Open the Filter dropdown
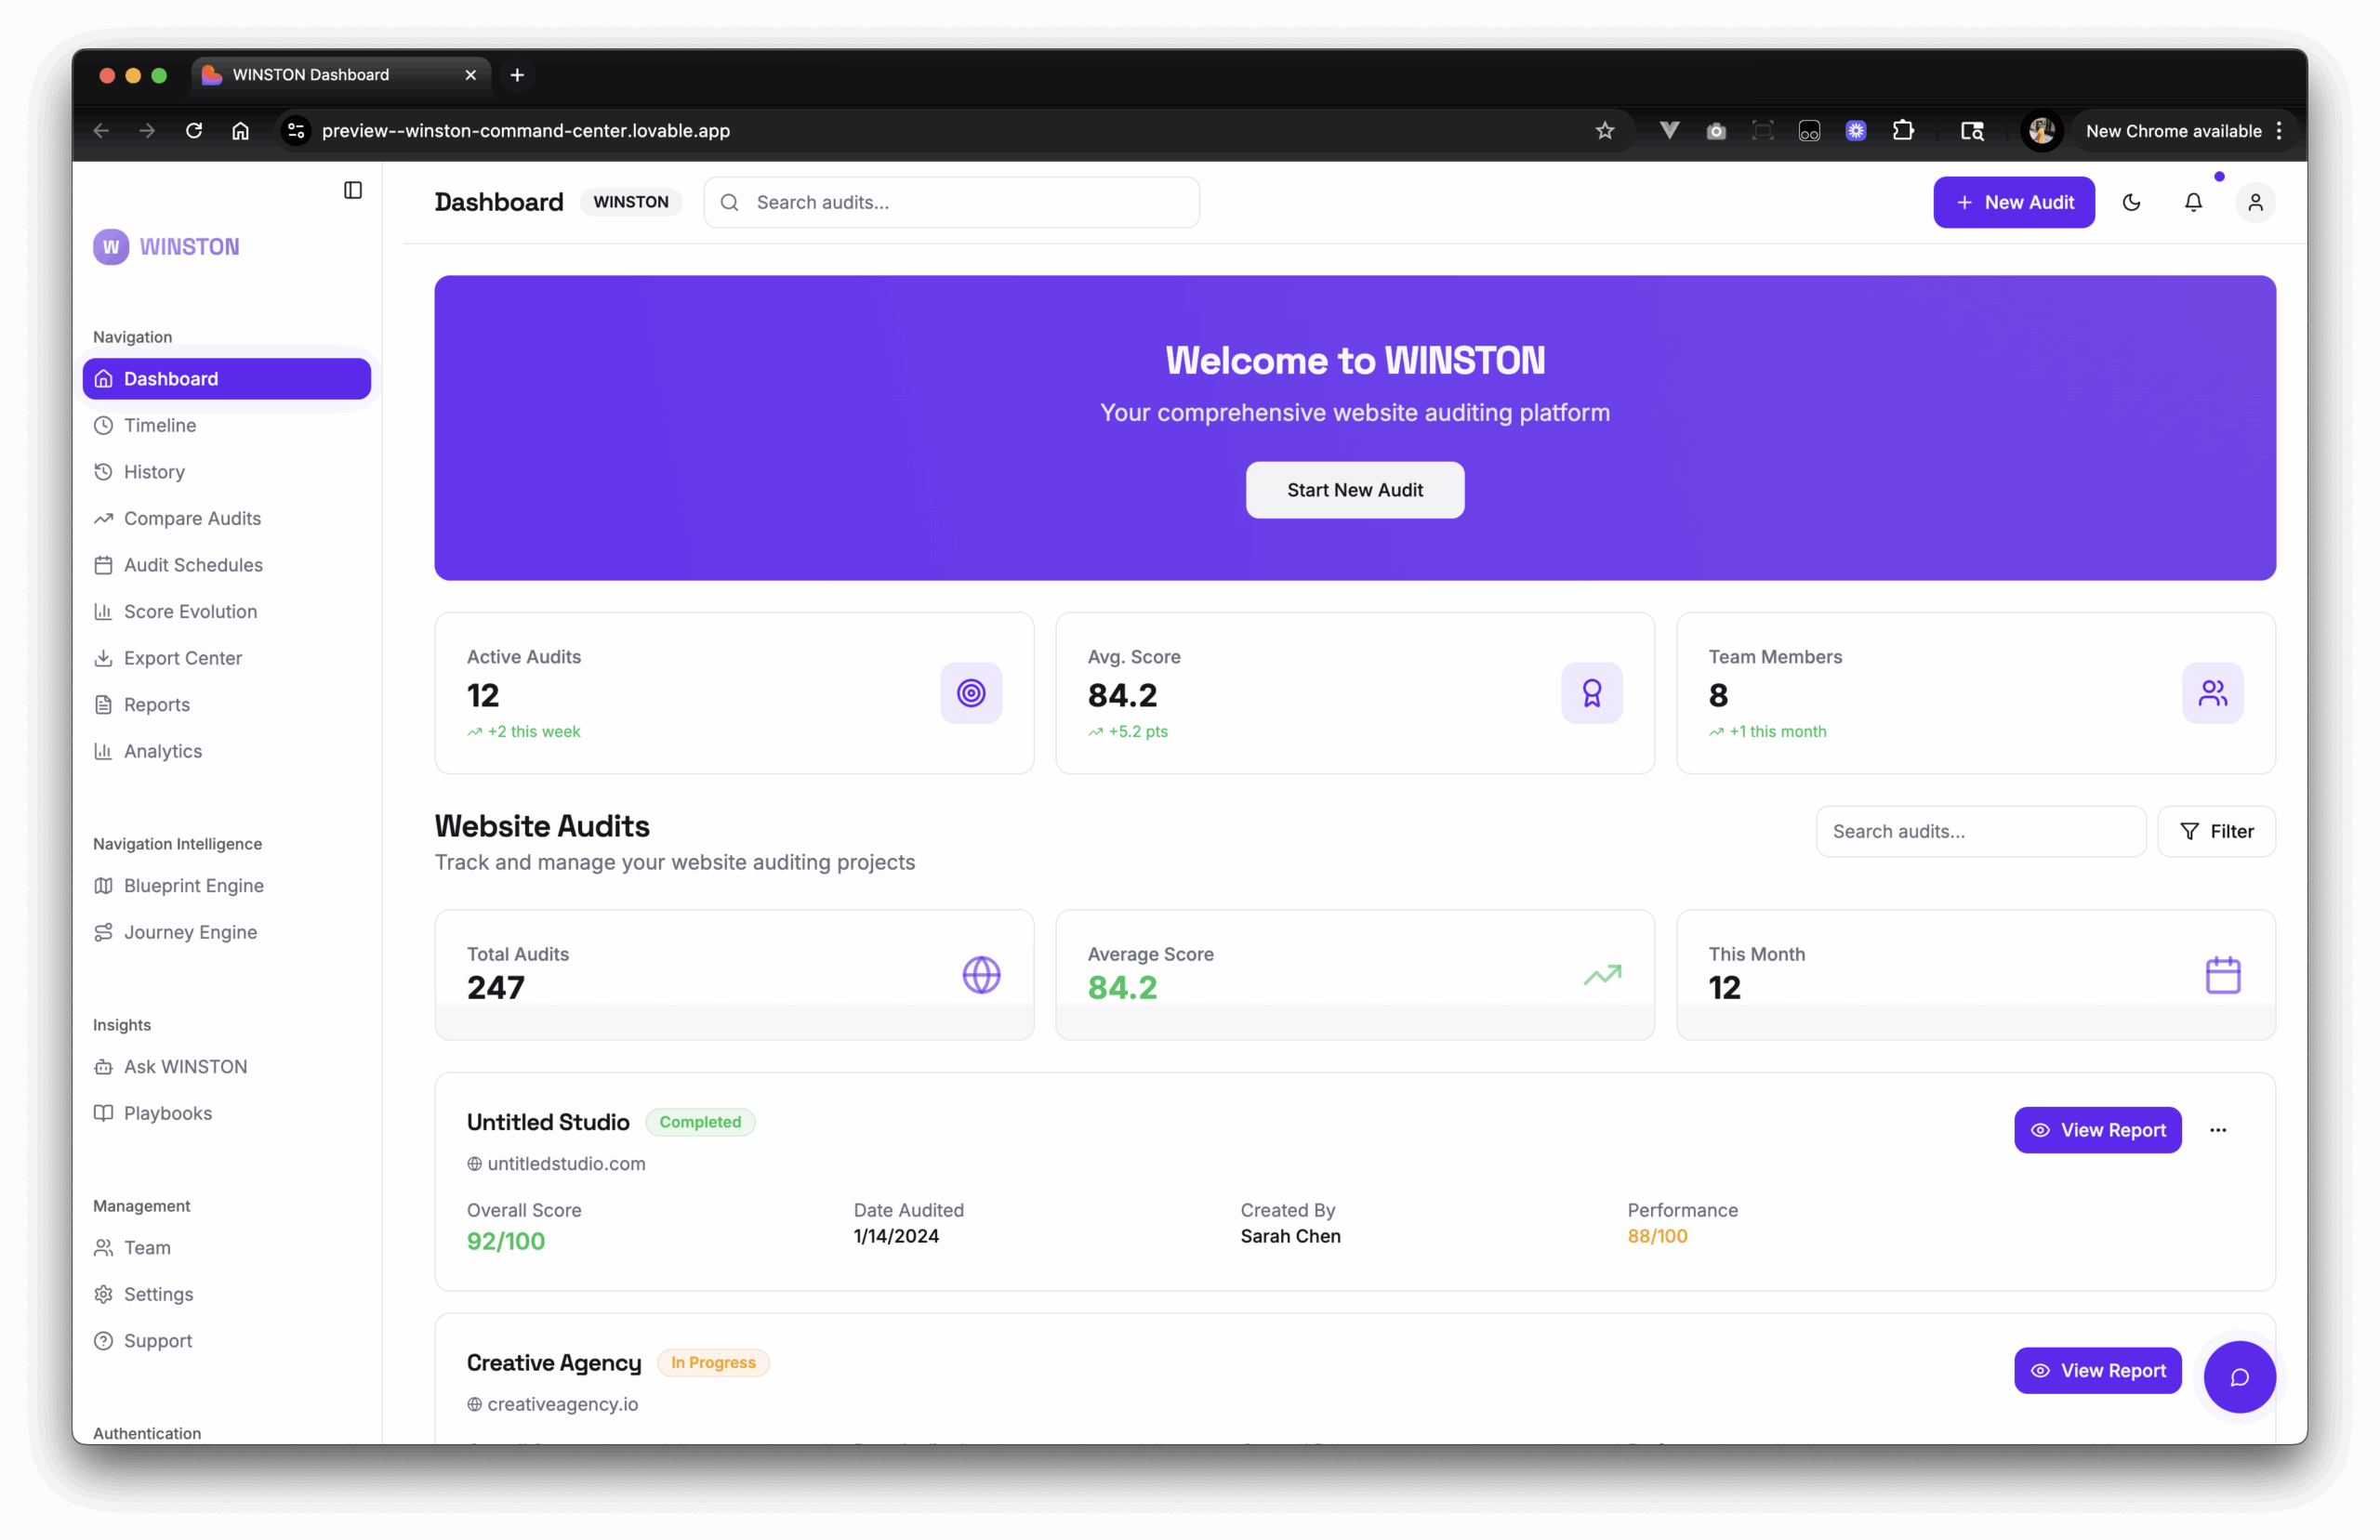Screen dimensions: 2380x1540 point(2216,831)
